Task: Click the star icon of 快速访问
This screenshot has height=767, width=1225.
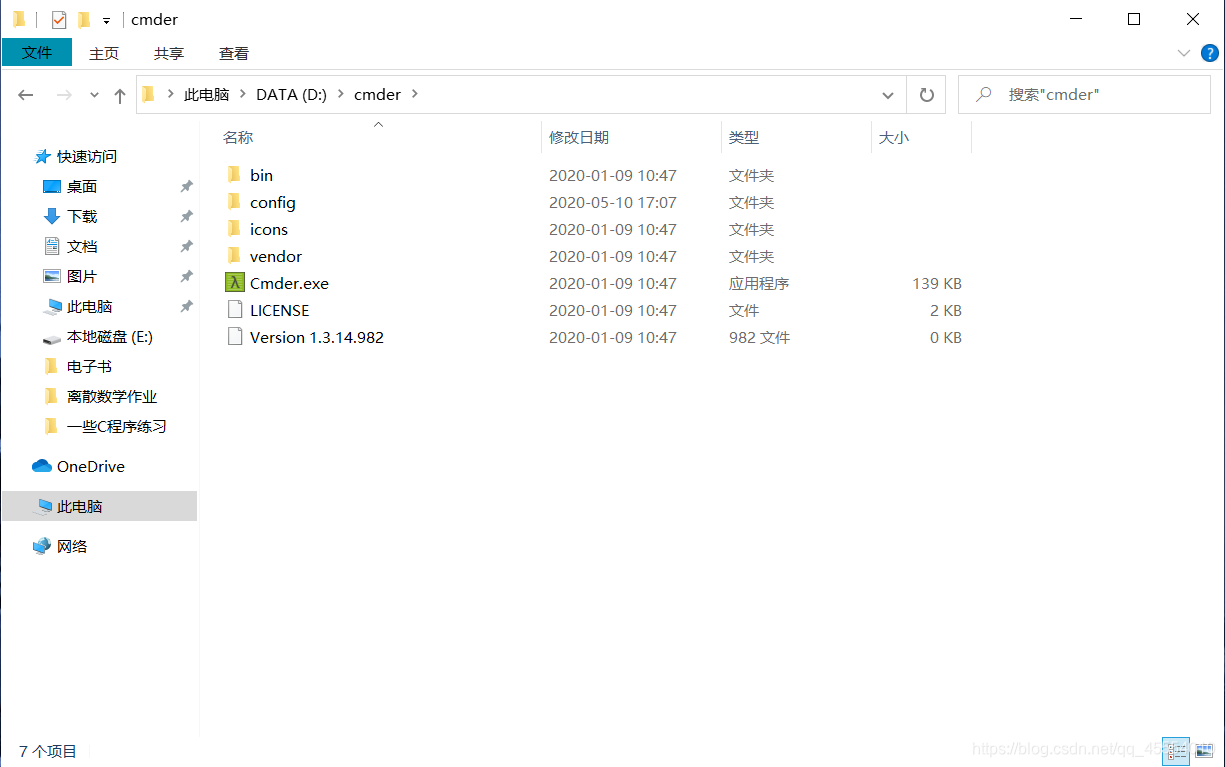Action: click(43, 156)
